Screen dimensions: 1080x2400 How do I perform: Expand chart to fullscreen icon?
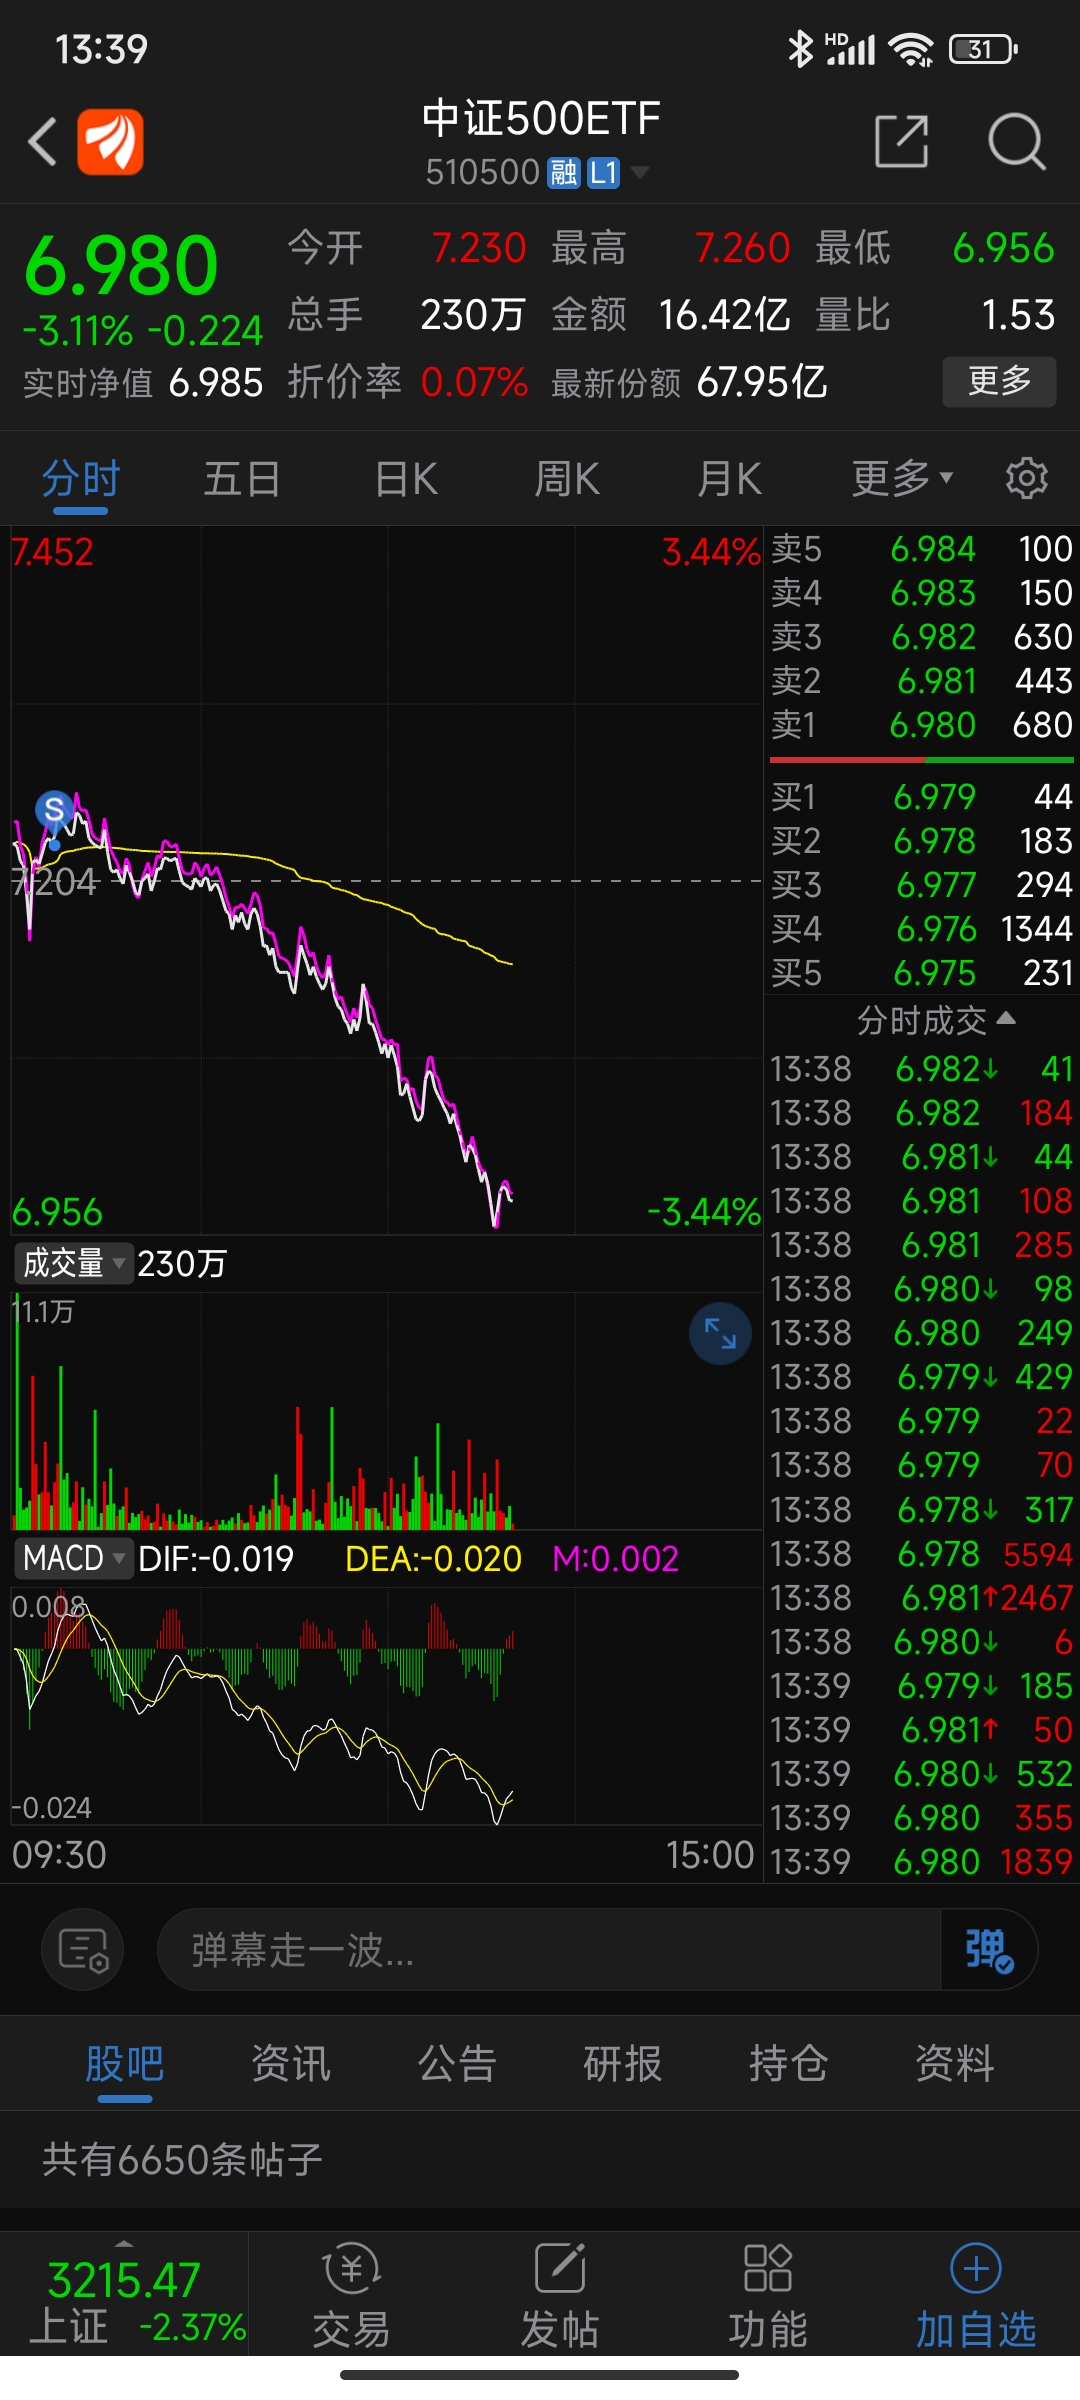[720, 1333]
